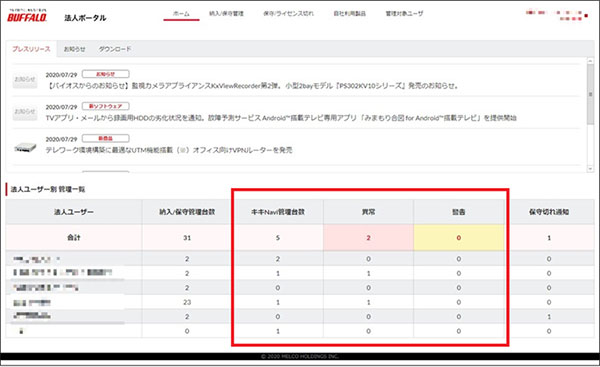
Task: Select the 管理対象ユーザ menu item
Action: [404, 13]
